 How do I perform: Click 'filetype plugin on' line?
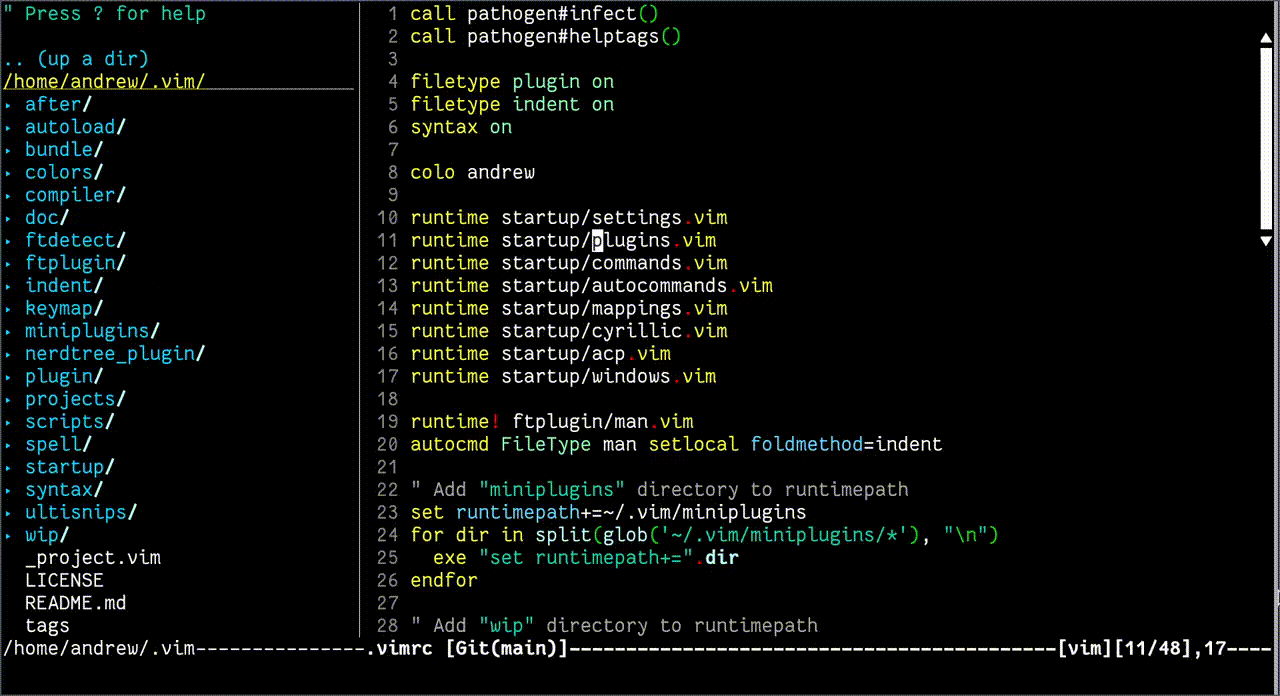tap(512, 82)
